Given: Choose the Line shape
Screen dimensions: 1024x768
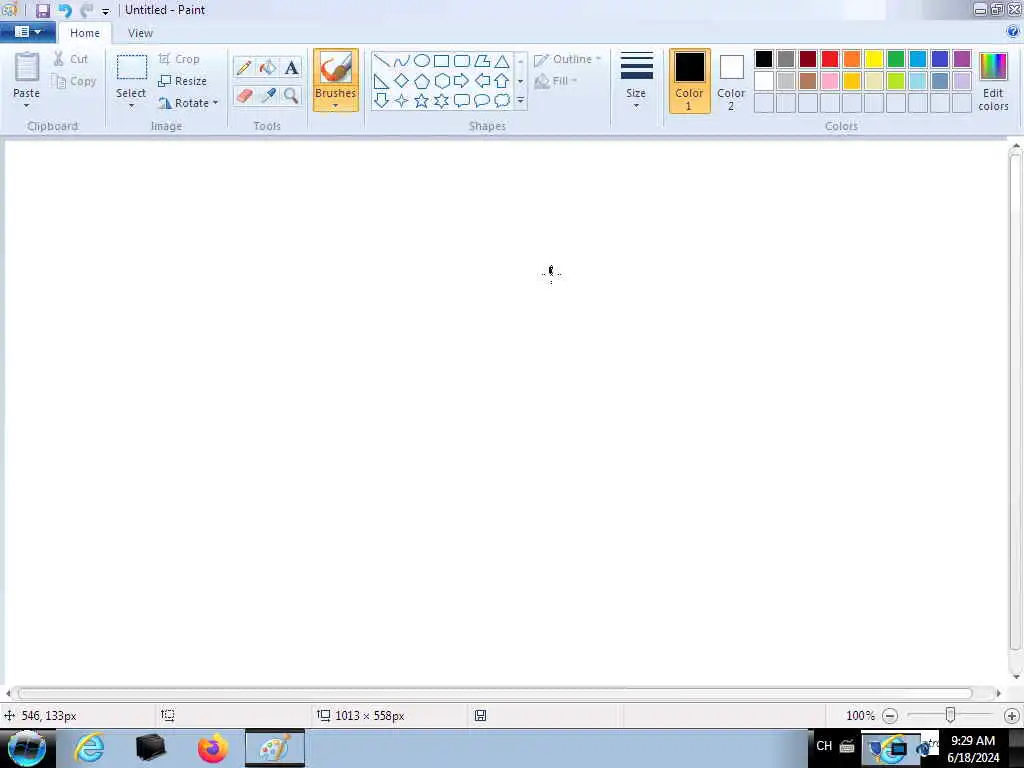Looking at the screenshot, I should tap(381, 61).
